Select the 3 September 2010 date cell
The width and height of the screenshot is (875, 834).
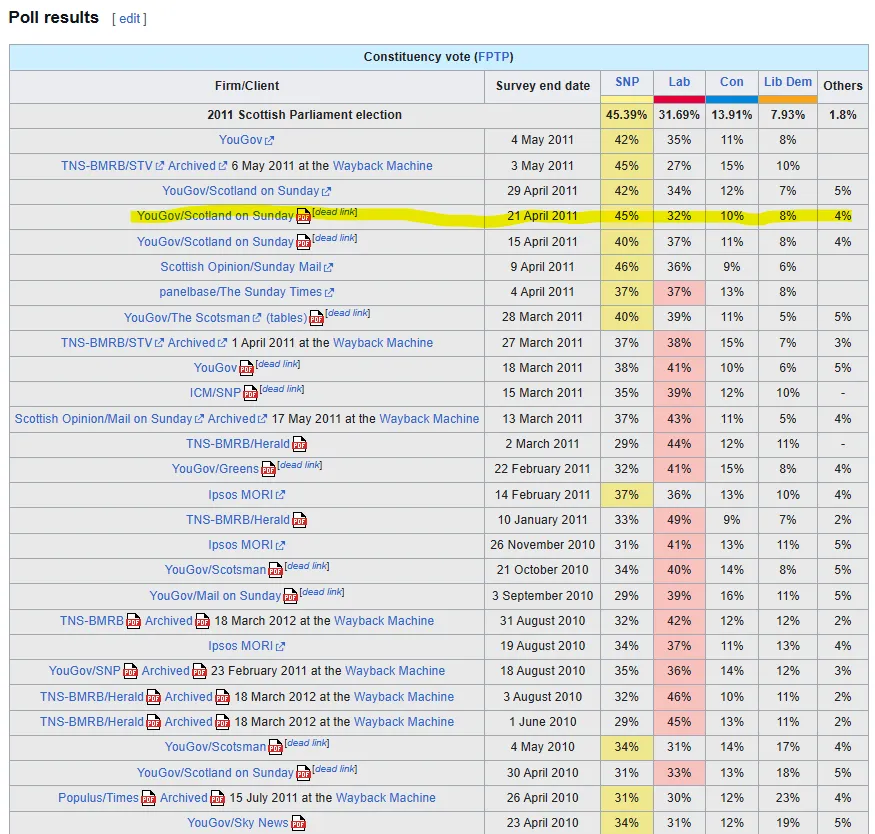(x=542, y=596)
